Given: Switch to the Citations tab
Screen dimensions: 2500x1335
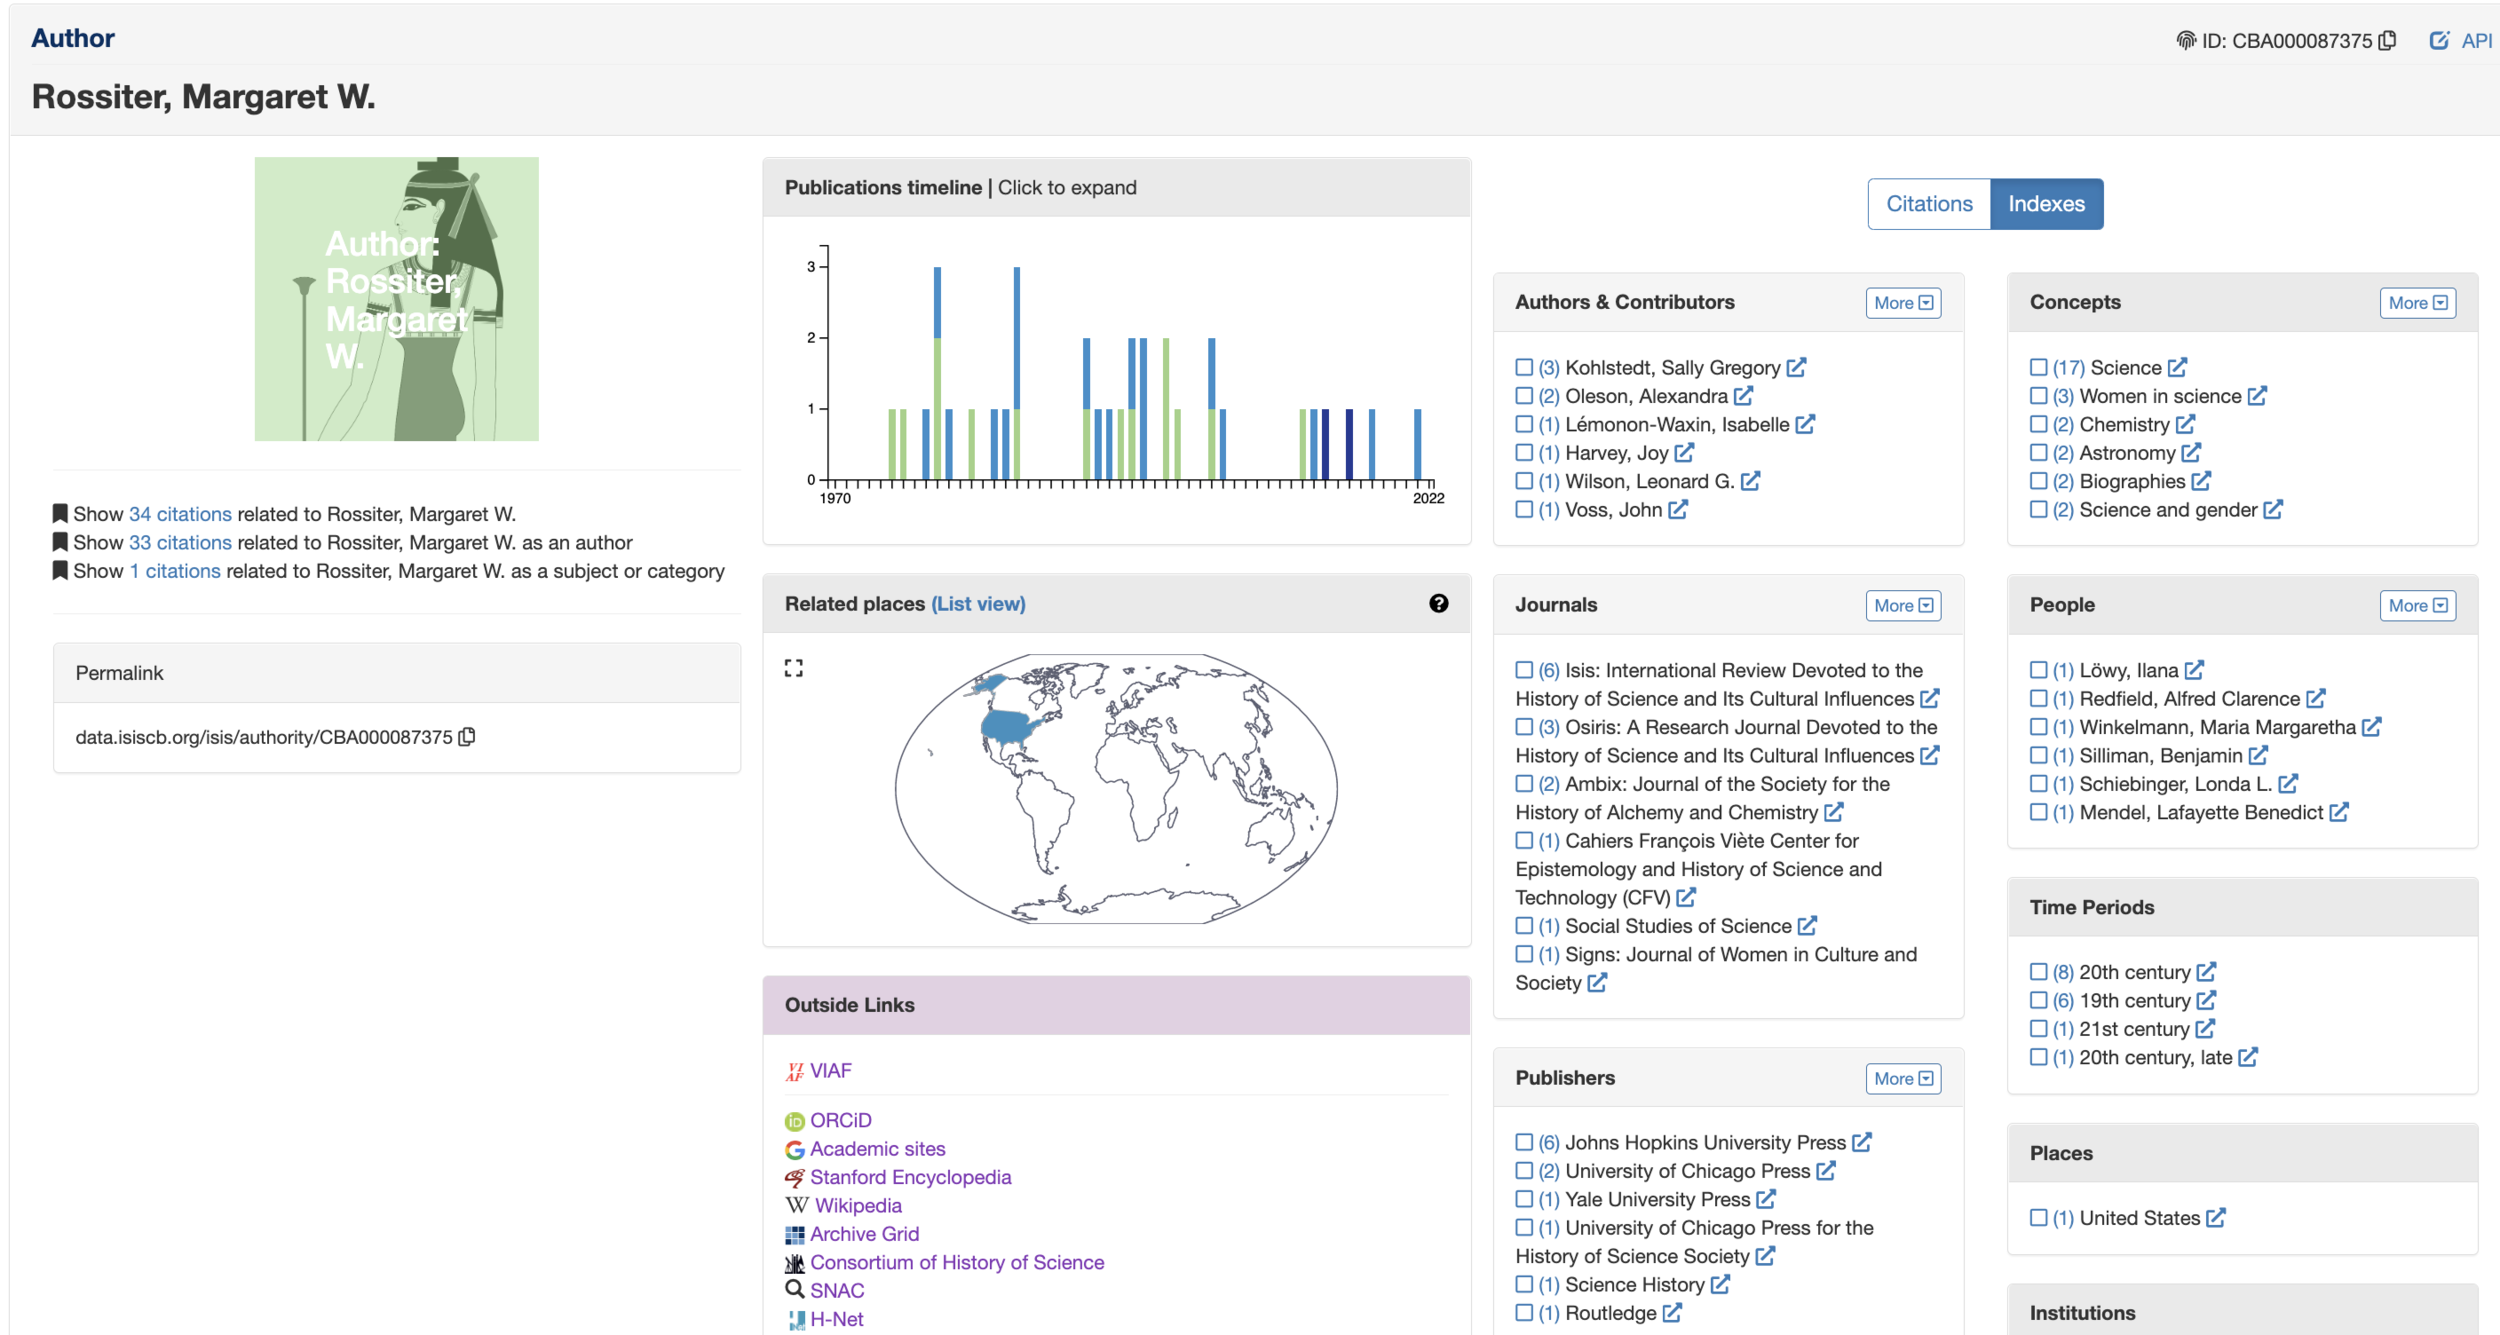Looking at the screenshot, I should (1928, 204).
